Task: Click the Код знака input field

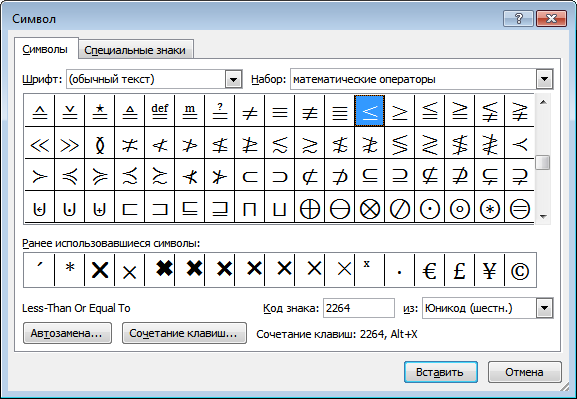Action: [358, 308]
